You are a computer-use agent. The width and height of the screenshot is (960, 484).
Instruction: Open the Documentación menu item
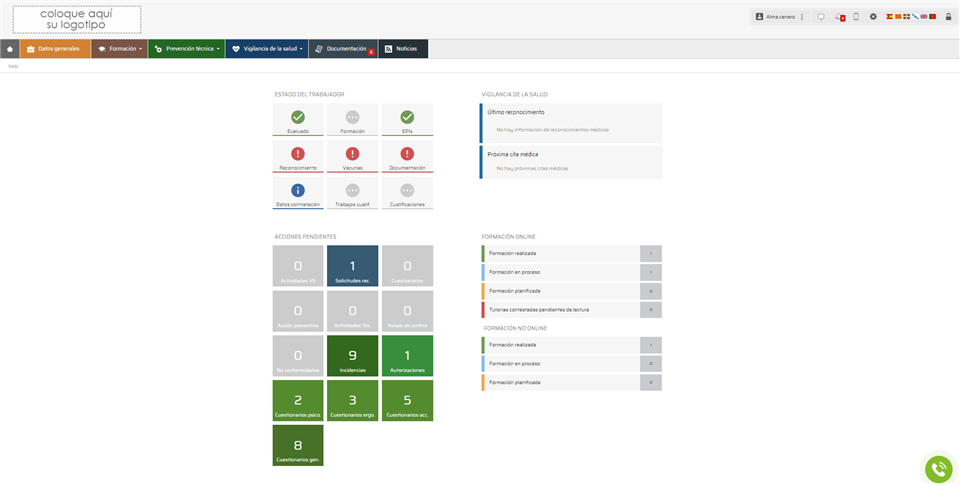(342, 49)
